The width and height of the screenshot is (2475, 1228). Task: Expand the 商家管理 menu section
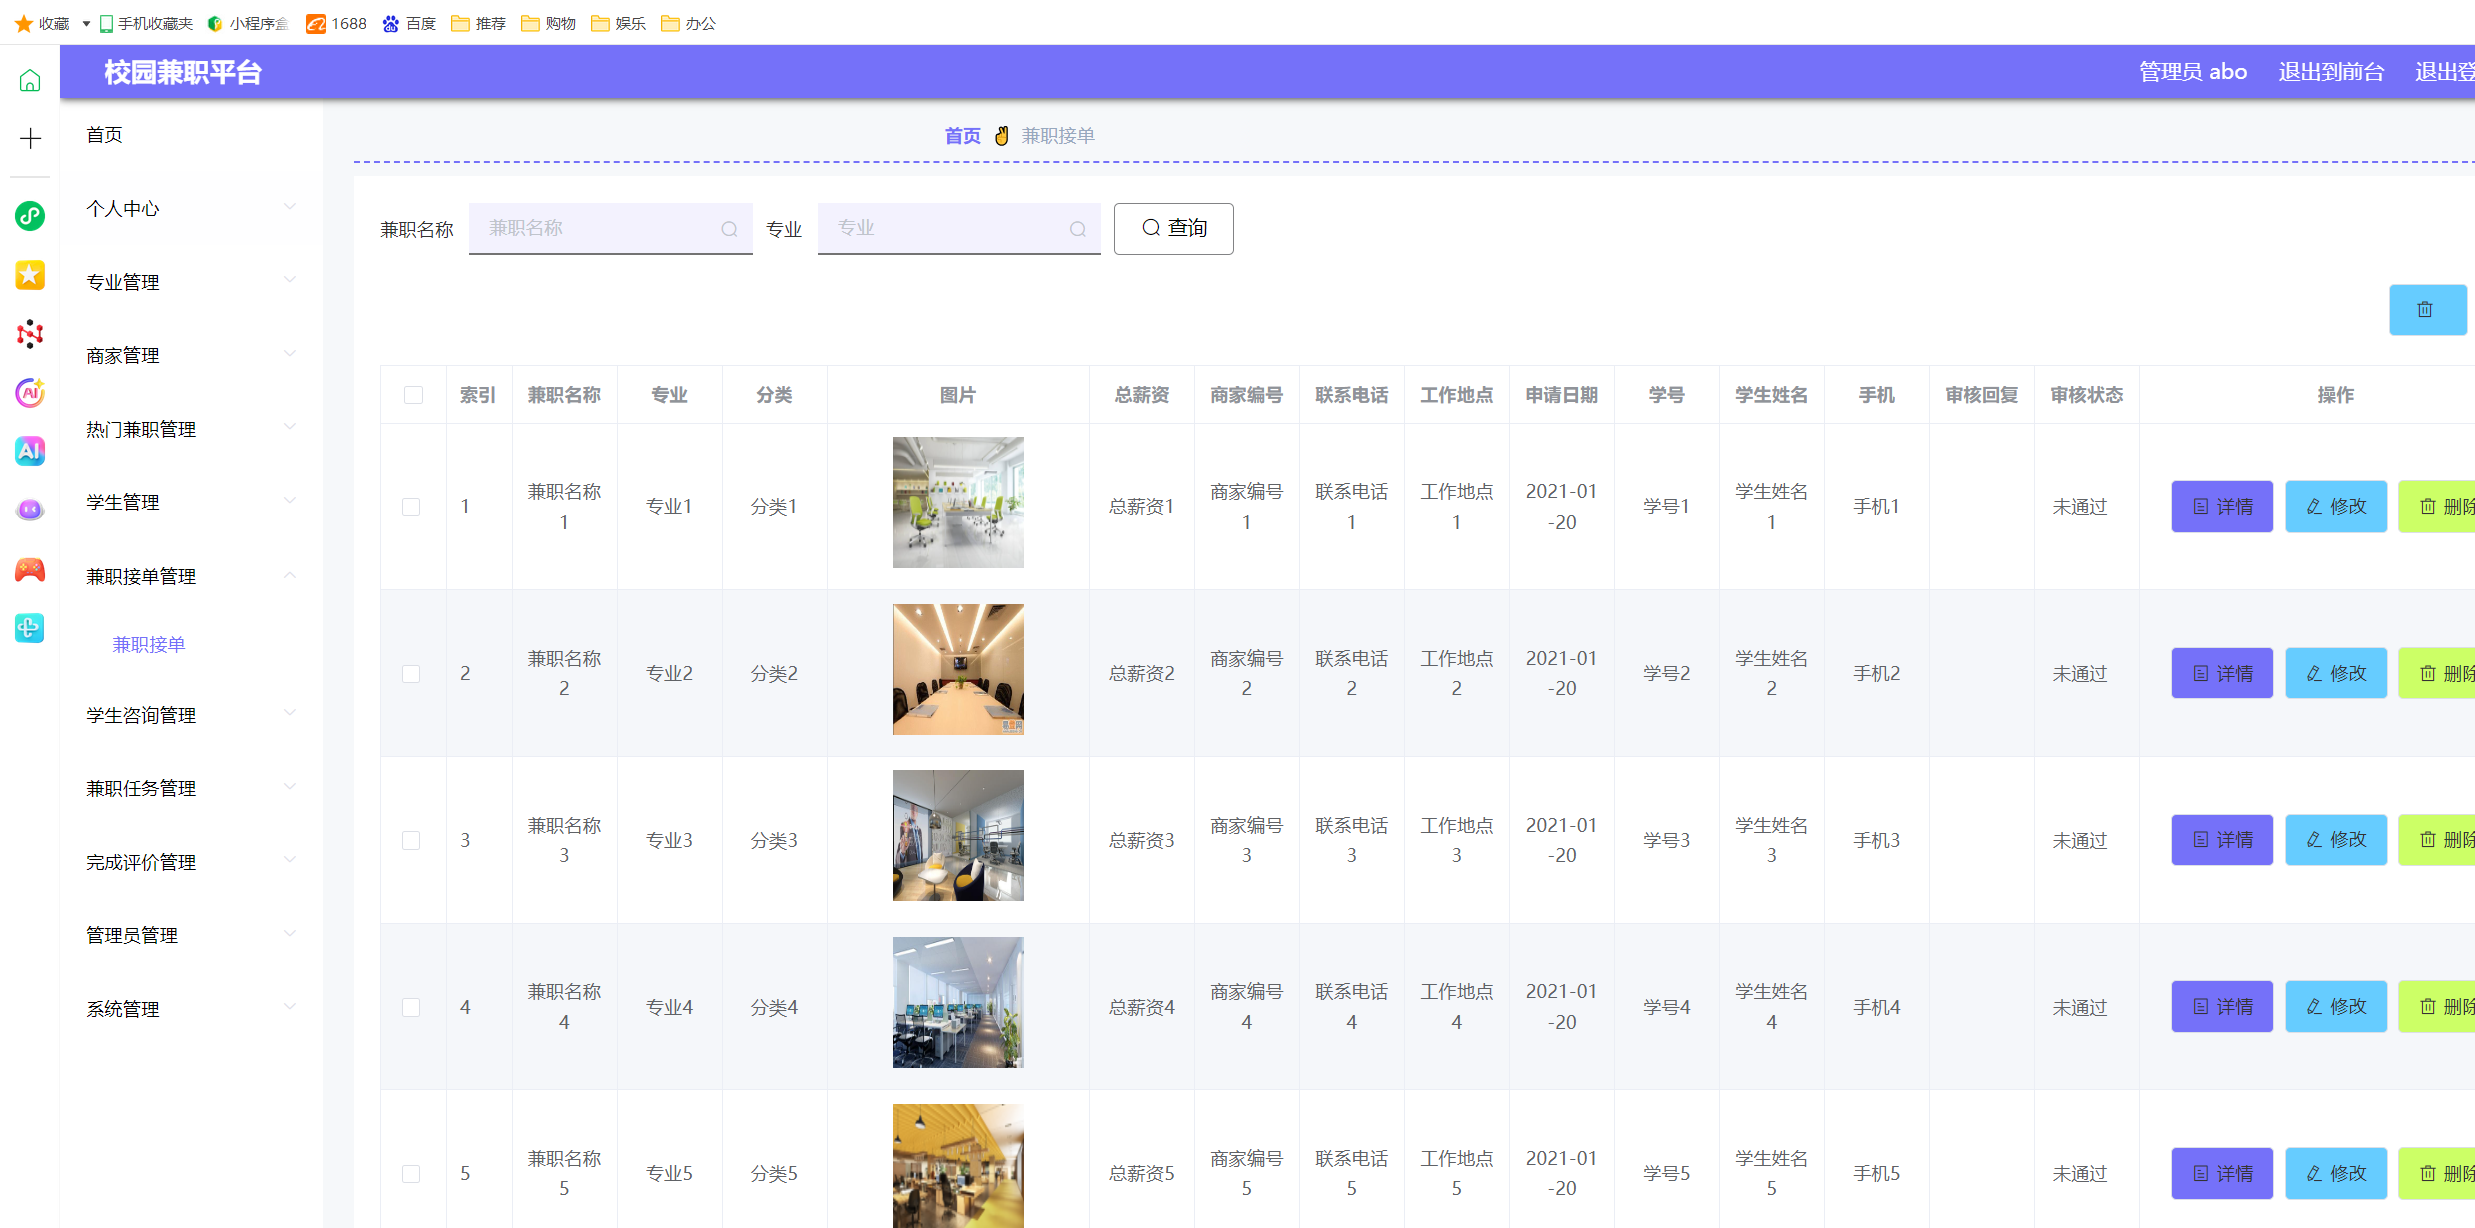[x=189, y=354]
